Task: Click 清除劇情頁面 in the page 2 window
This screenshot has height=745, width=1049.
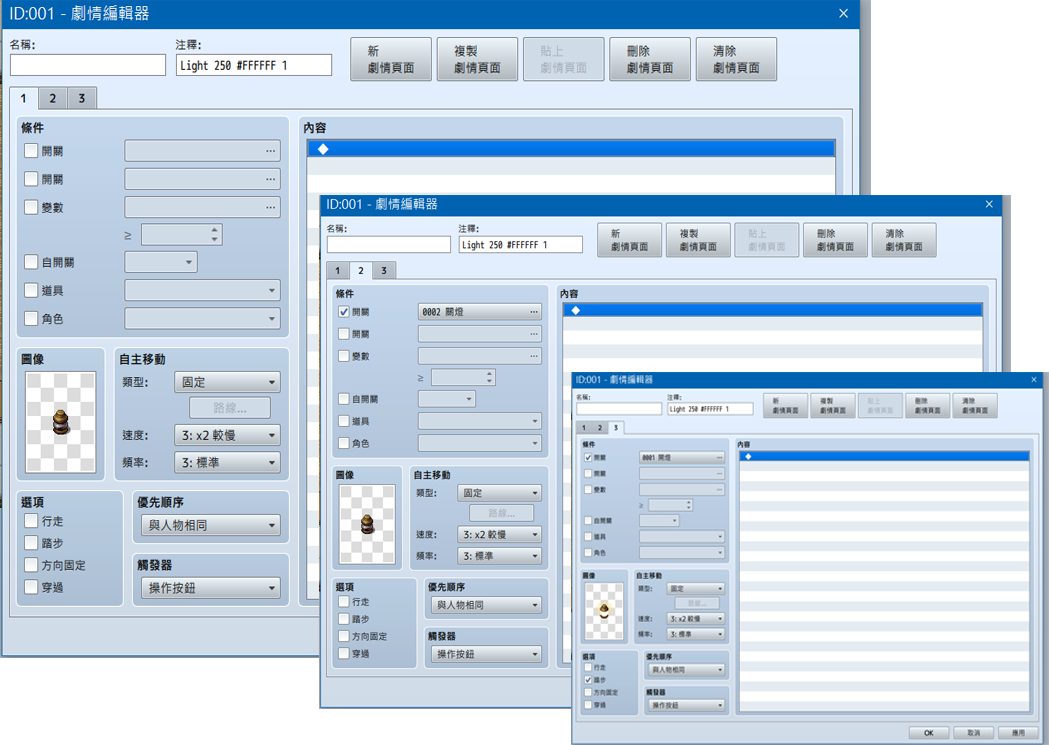Action: (x=904, y=240)
